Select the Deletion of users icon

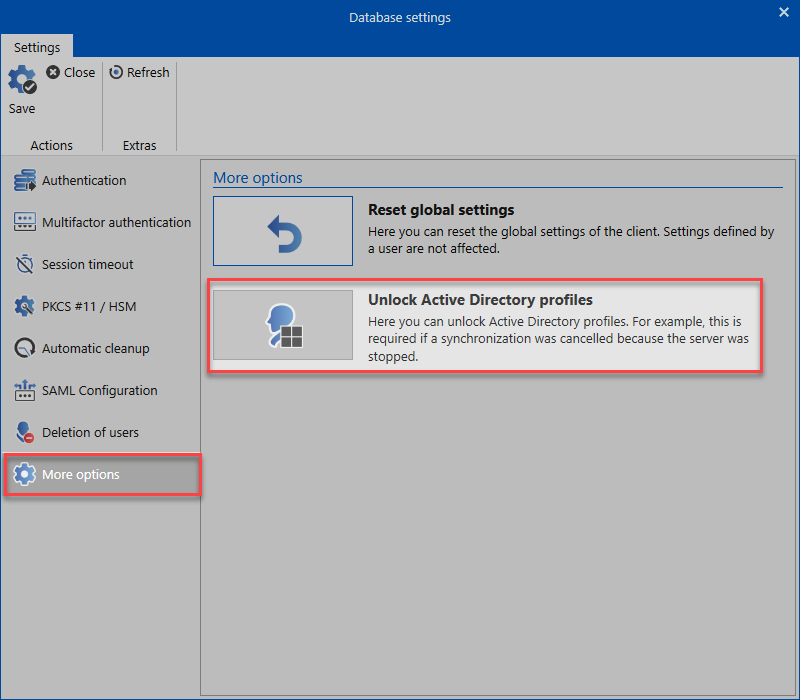(24, 432)
